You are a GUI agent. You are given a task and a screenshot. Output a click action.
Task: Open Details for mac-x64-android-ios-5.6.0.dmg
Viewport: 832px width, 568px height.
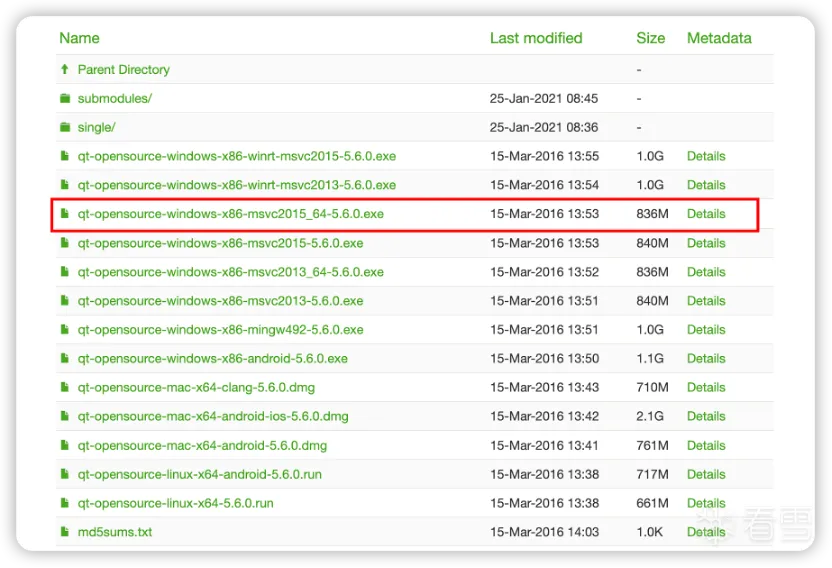(706, 416)
